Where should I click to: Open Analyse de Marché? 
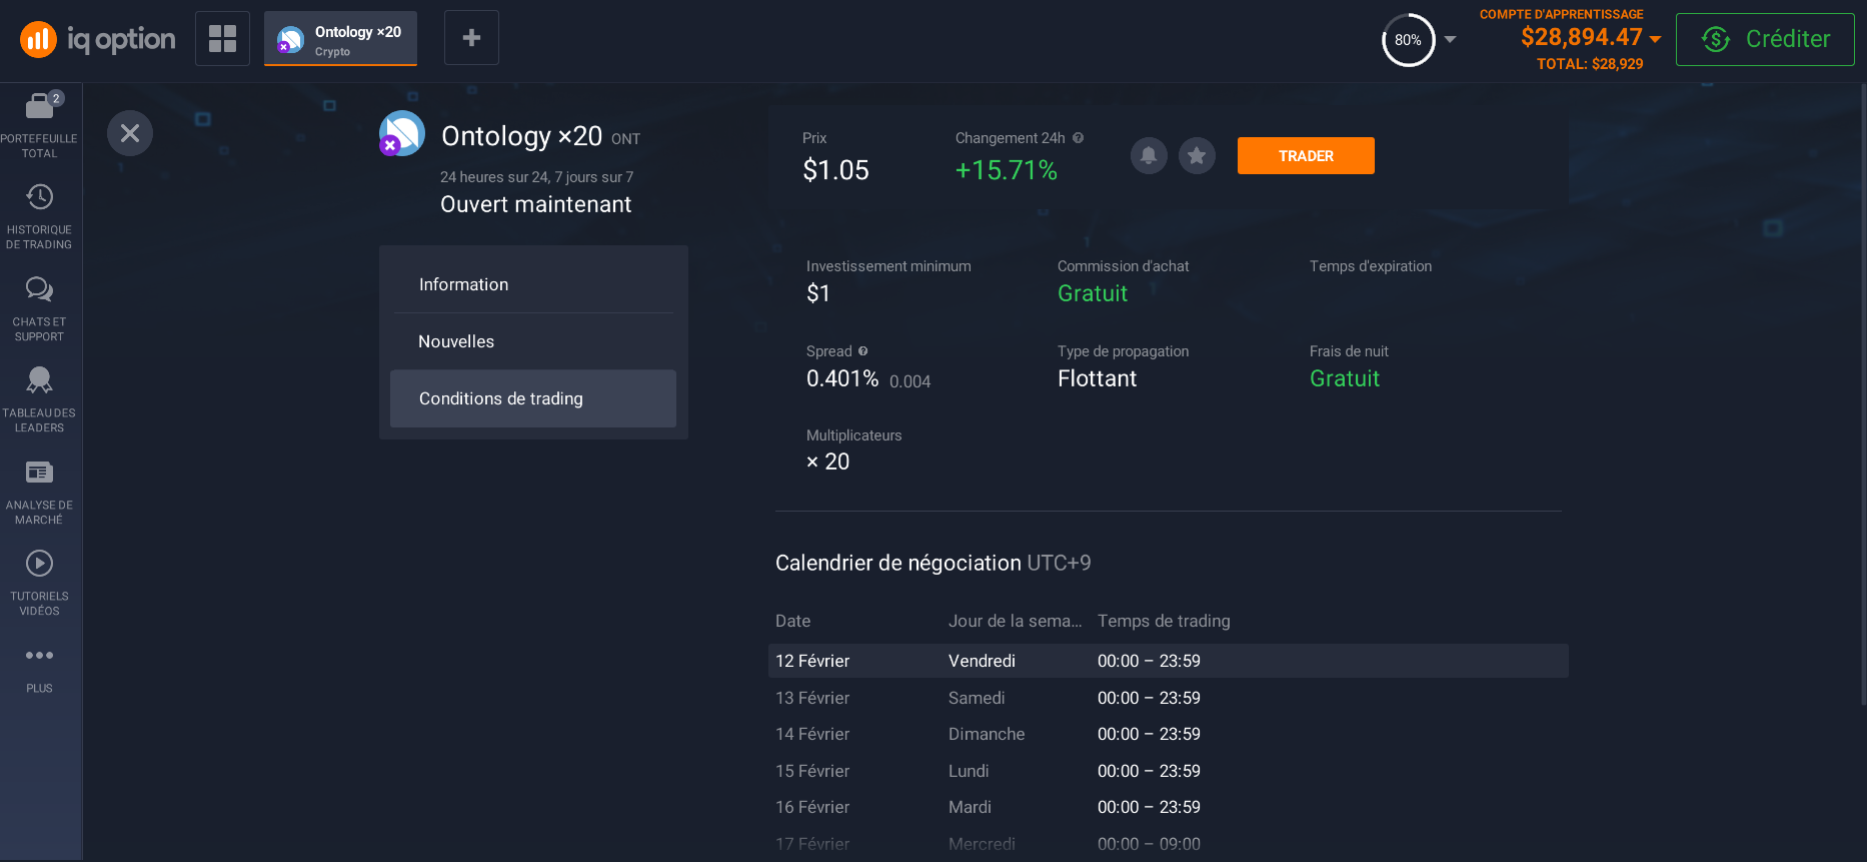tap(39, 491)
